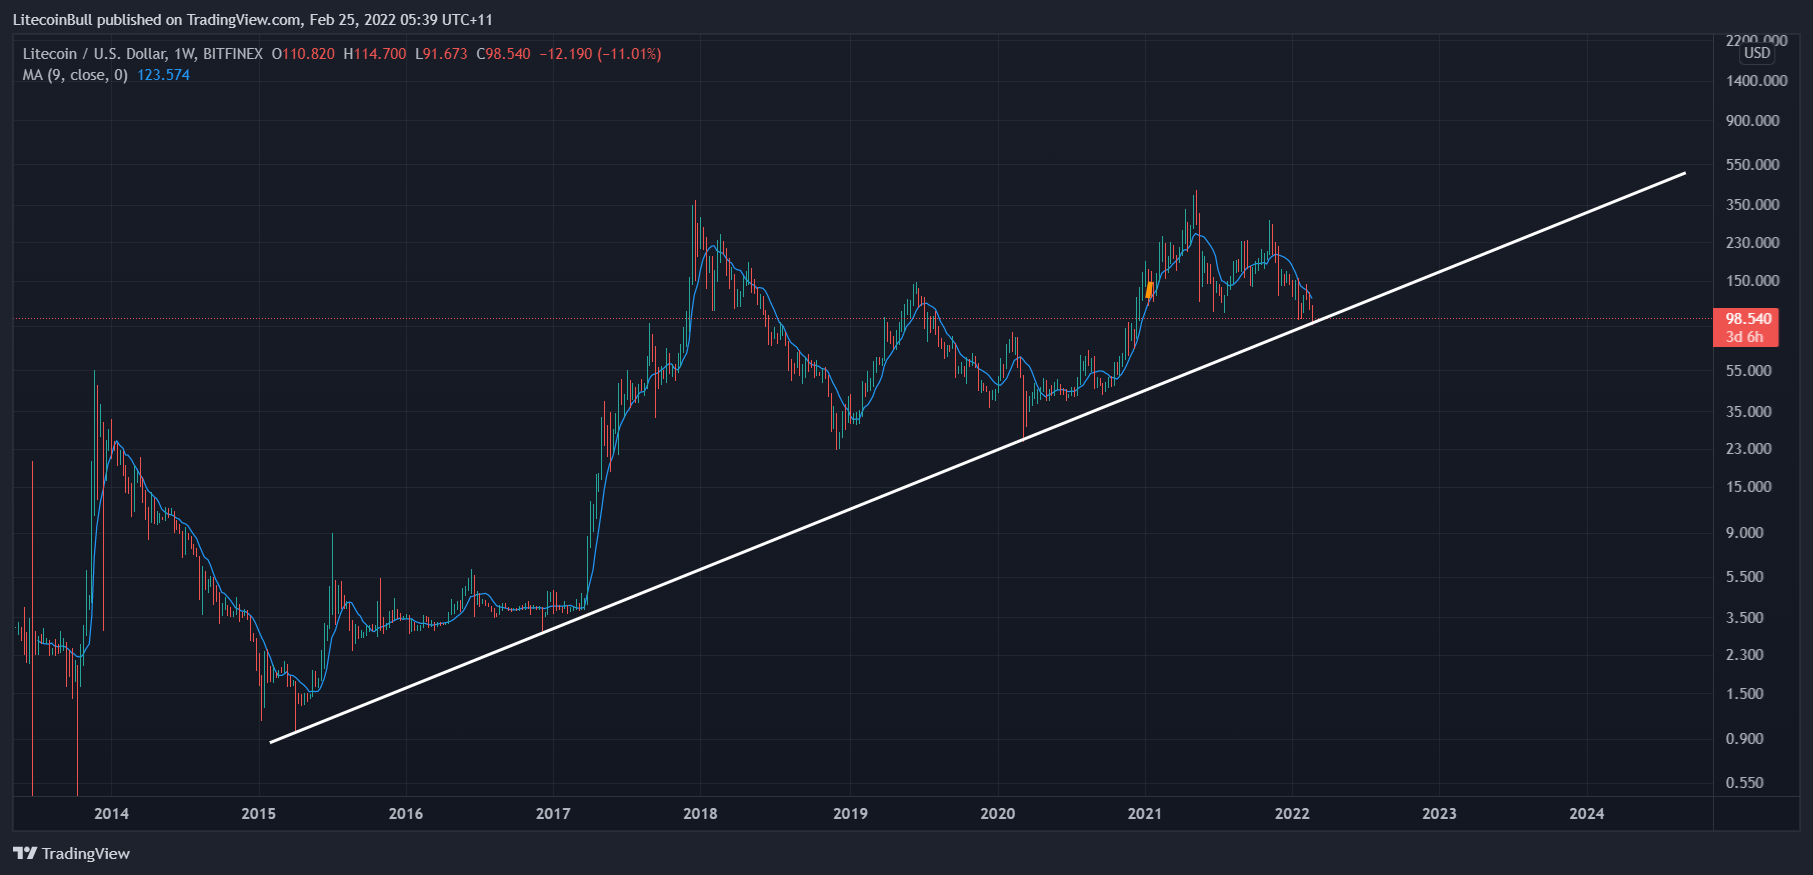Screen dimensions: 1813x875
Task: Click the 2019 label on time axis
Action: (x=850, y=813)
